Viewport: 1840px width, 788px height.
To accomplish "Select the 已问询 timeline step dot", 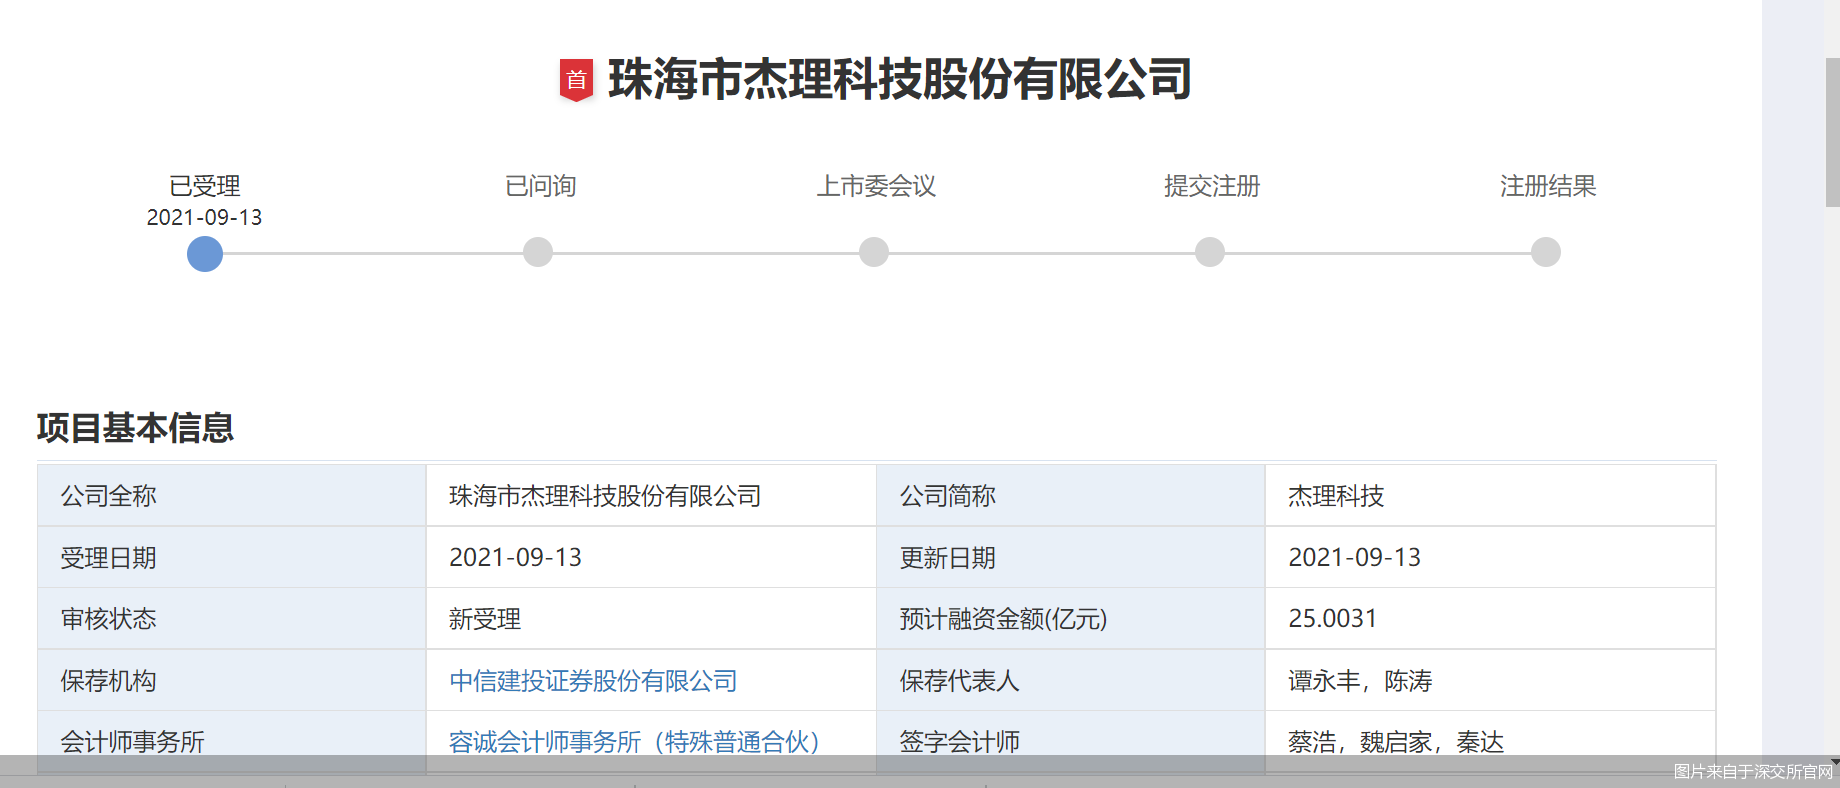I will point(538,252).
